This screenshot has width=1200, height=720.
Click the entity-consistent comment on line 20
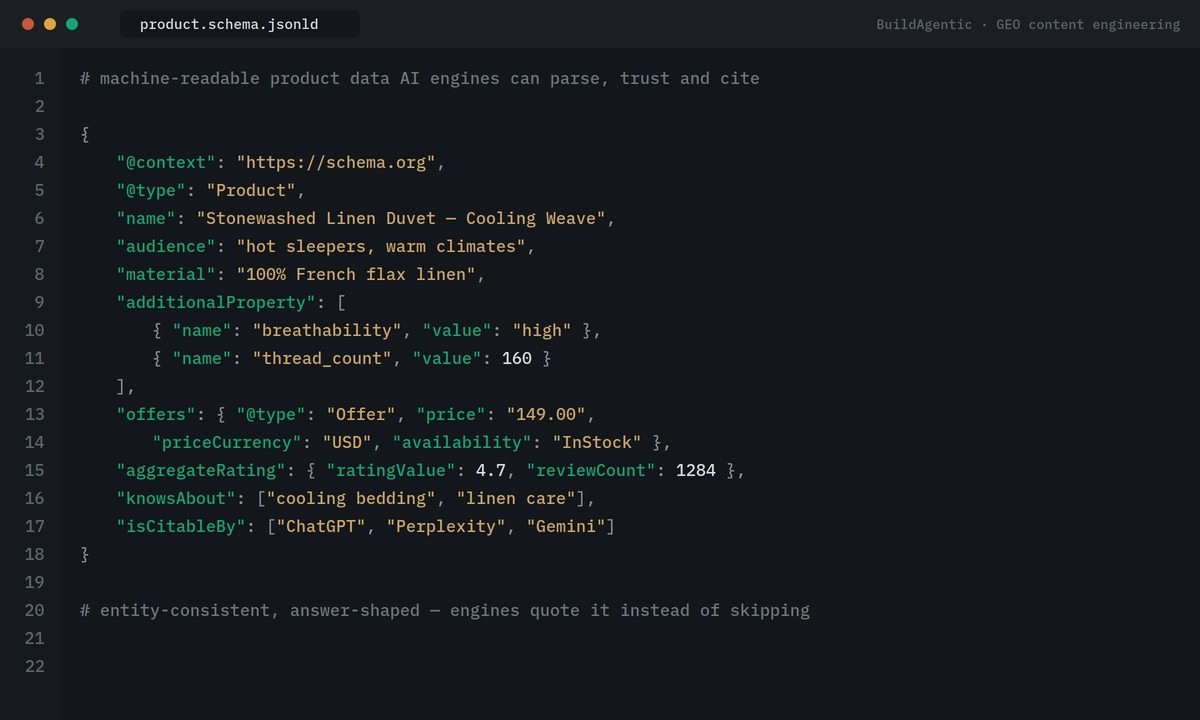point(445,610)
